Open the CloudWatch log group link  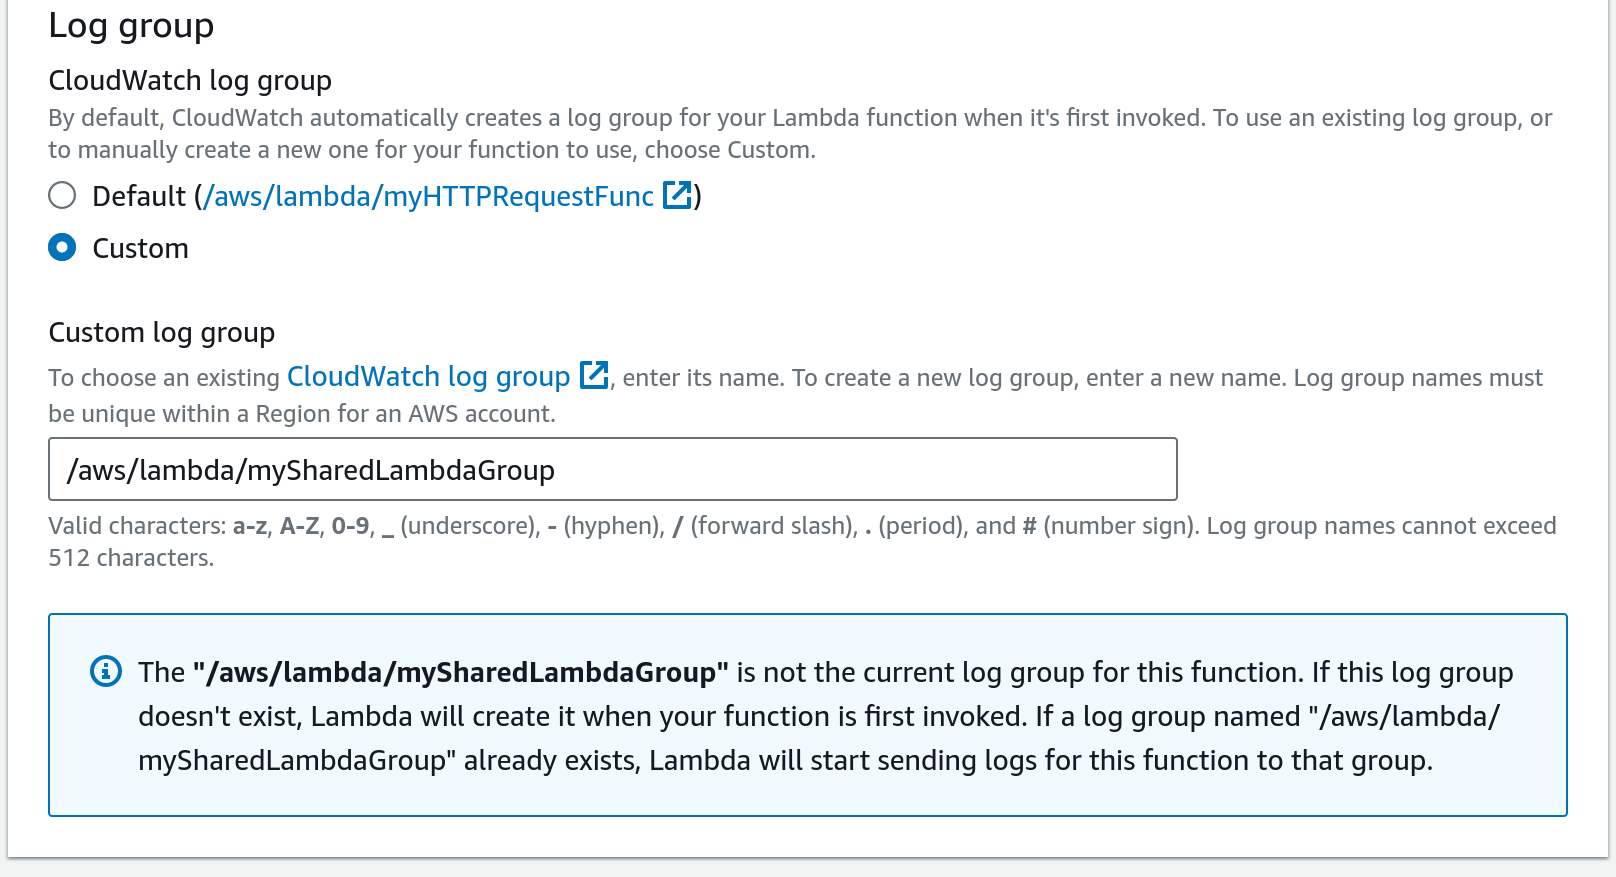point(428,377)
